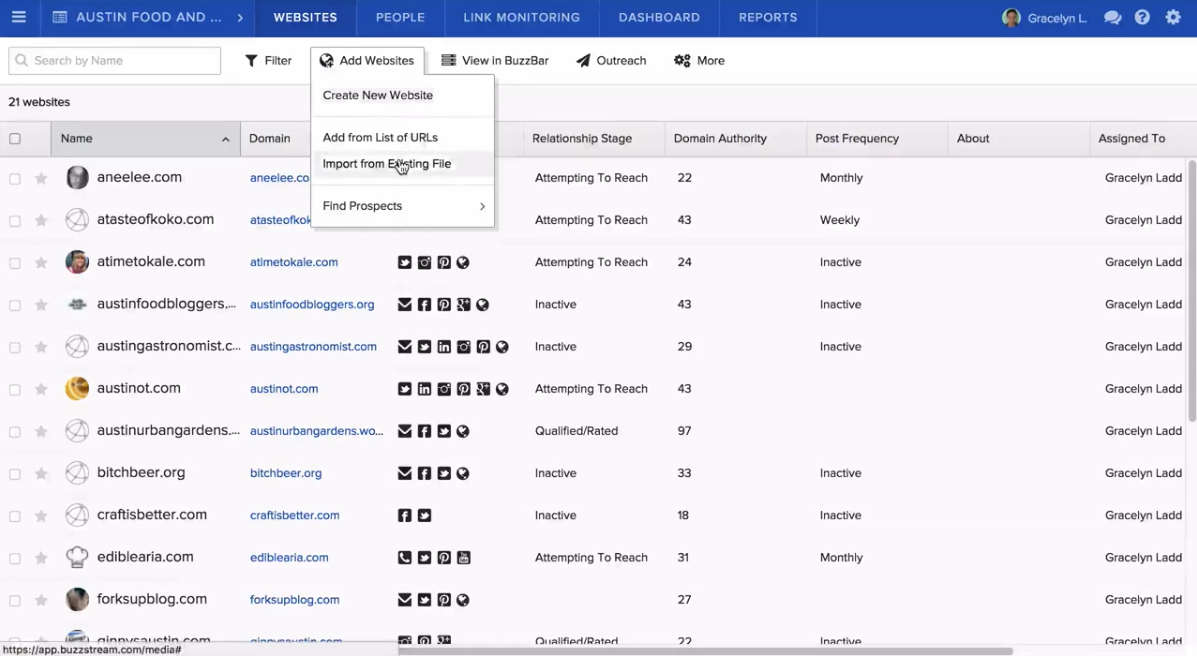Click View in BuzzBar button
Screen dimensions: 1197x656
[x=495, y=60]
